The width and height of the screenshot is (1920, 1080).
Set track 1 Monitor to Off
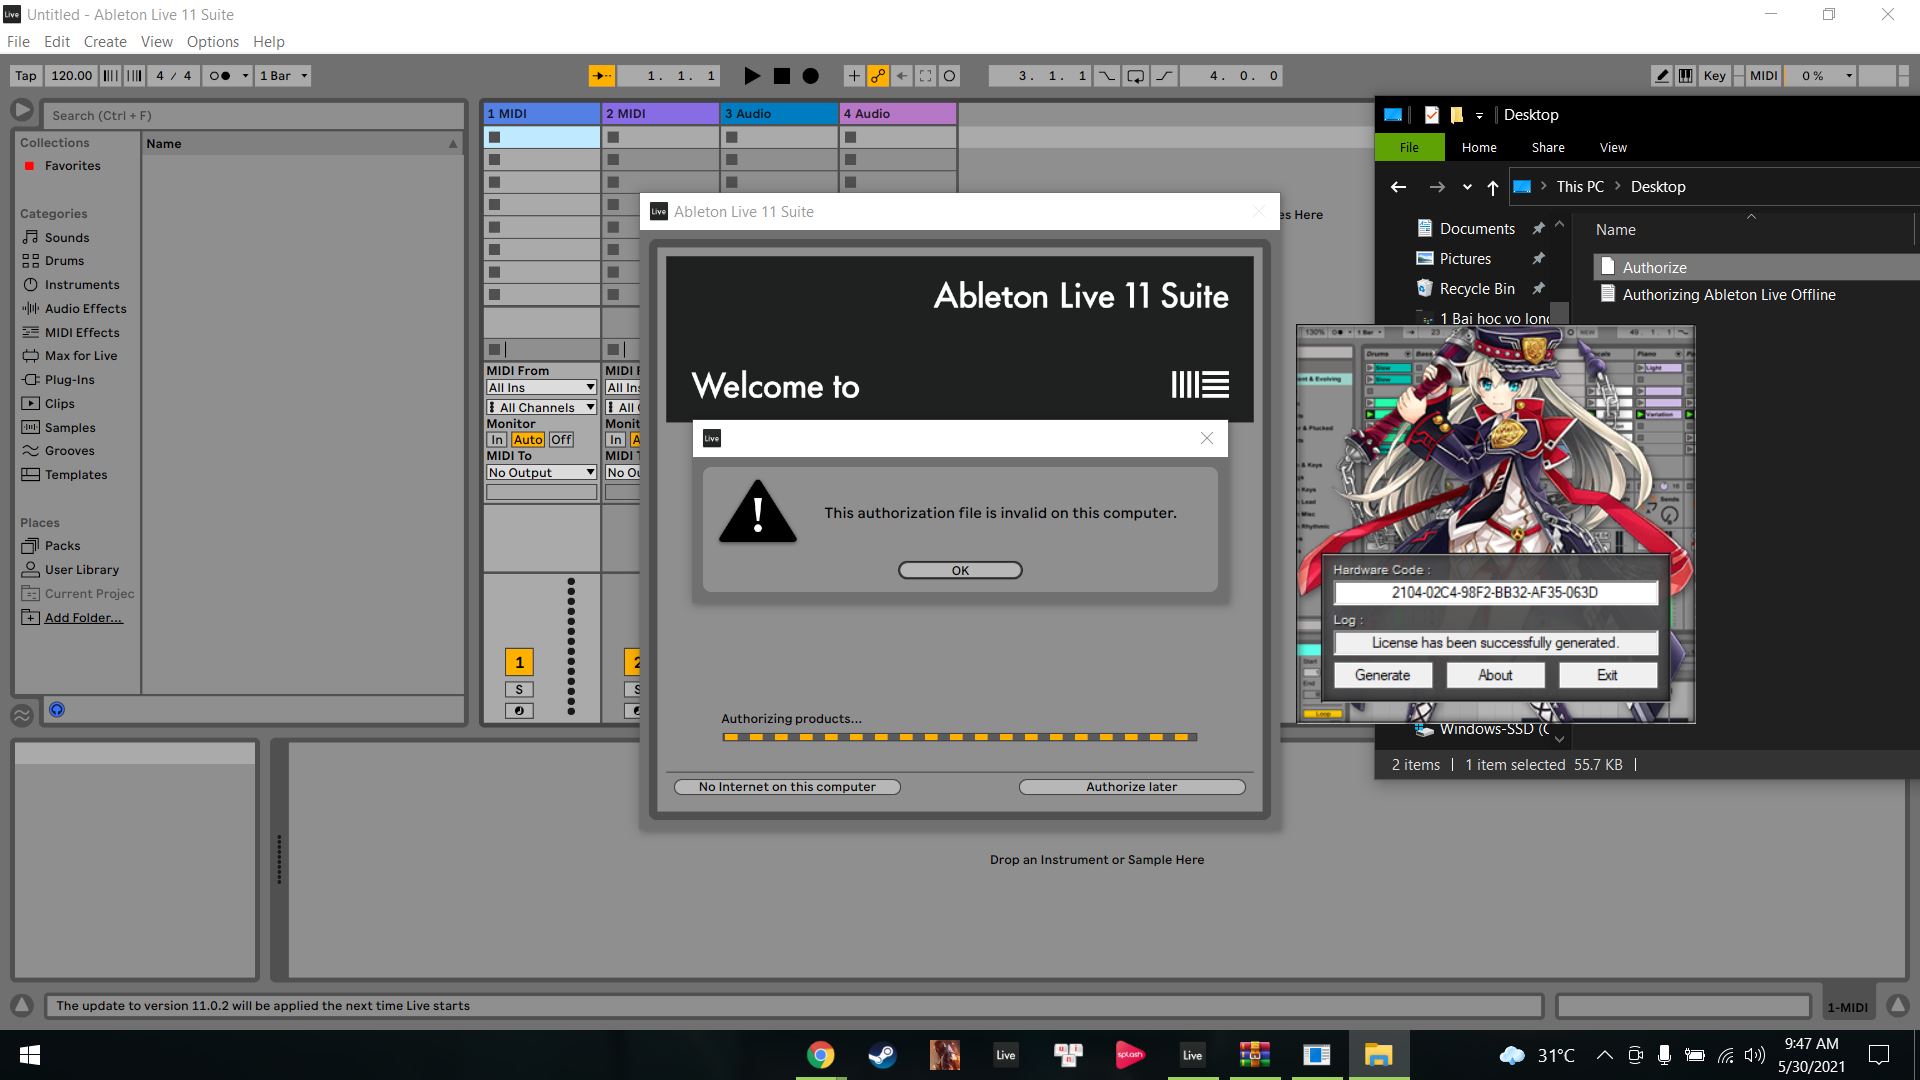561,439
